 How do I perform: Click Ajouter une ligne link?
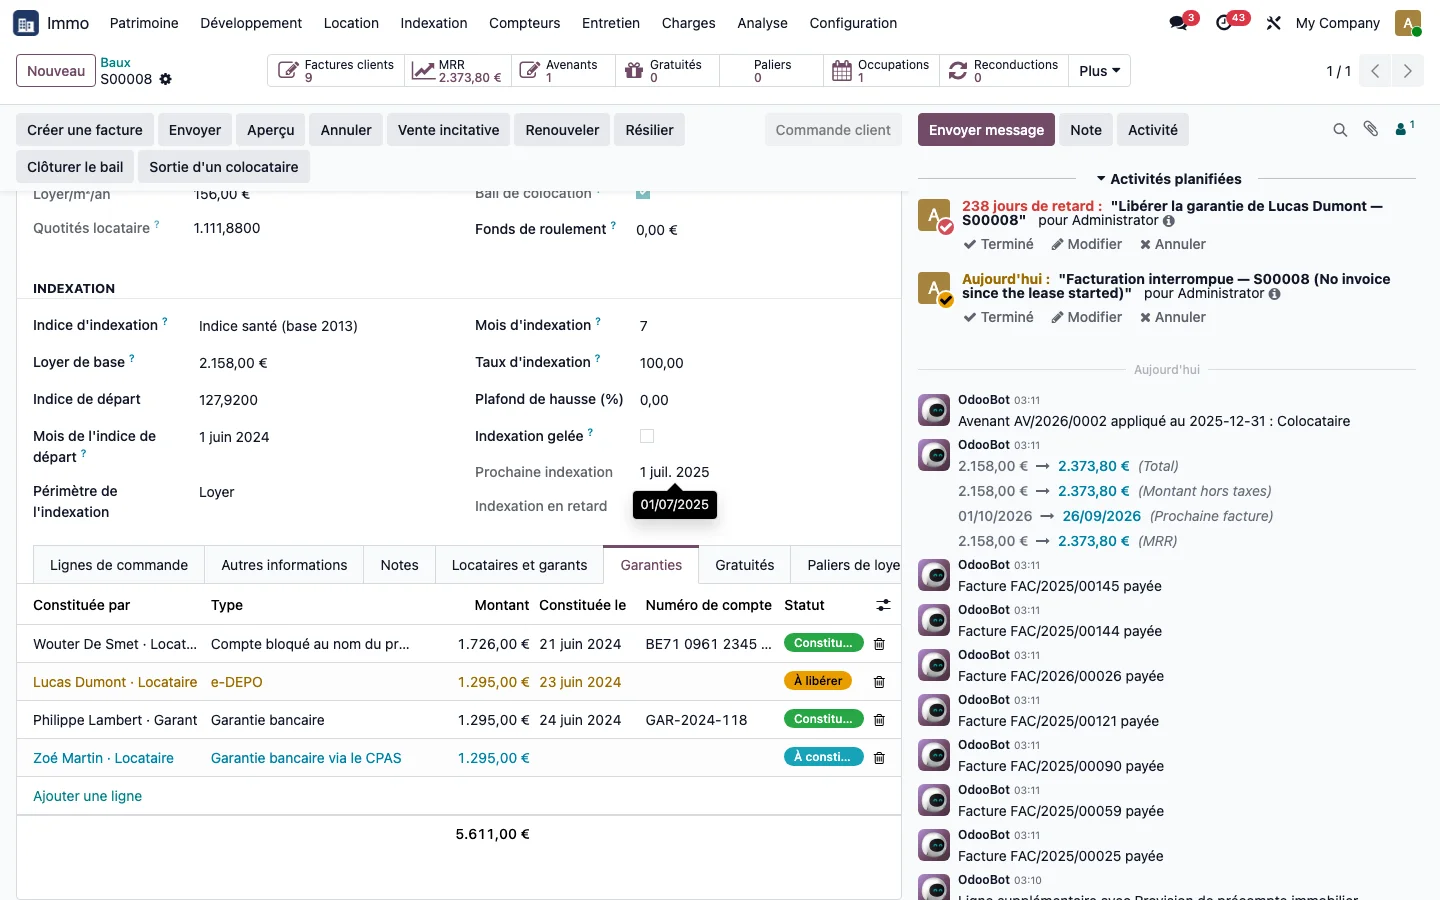pyautogui.click(x=88, y=796)
